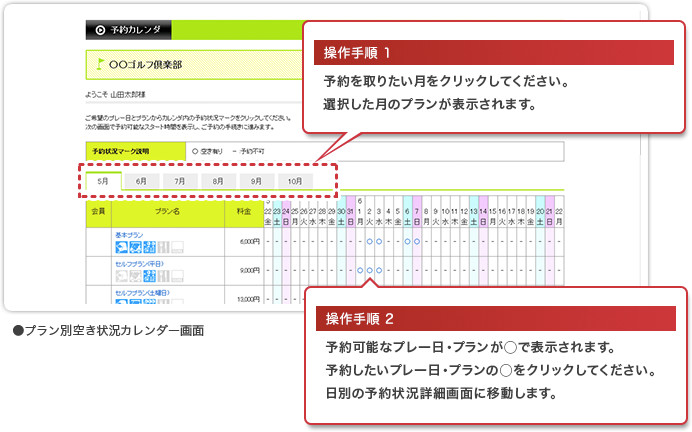Show plans for the 8月 tab
The height and width of the screenshot is (432, 692).
218,181
